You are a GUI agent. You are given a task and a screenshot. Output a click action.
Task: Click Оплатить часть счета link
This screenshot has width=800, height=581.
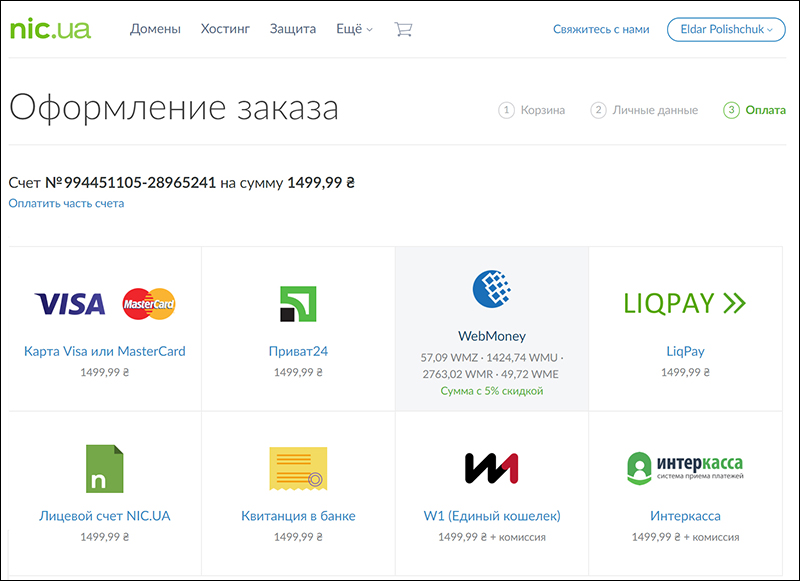pyautogui.click(x=66, y=204)
